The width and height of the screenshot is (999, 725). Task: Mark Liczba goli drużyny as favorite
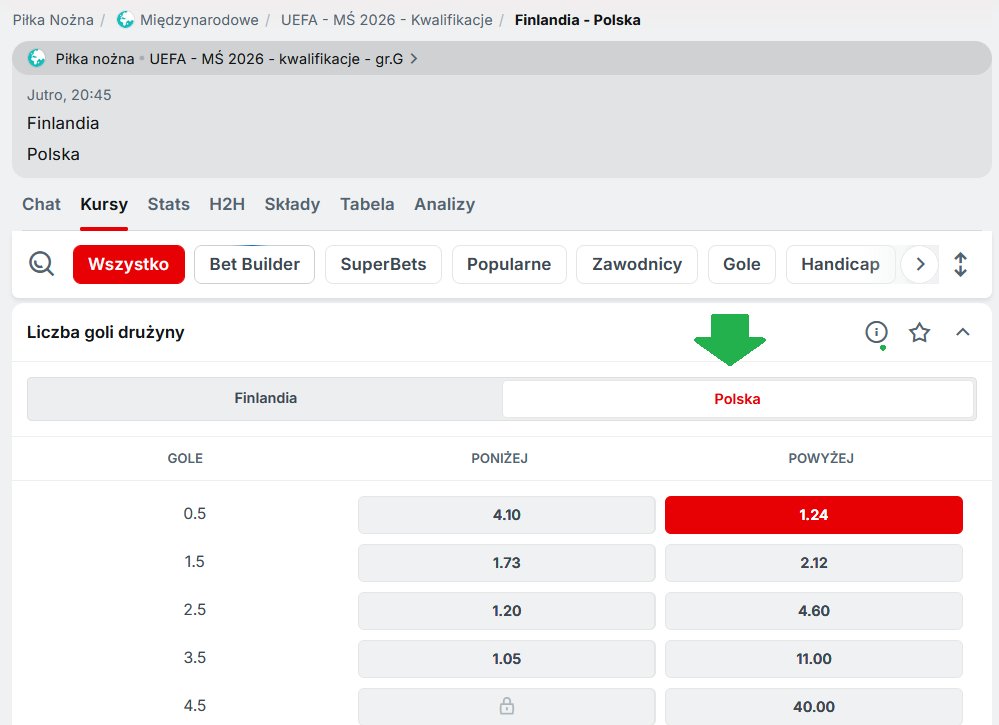coord(919,332)
